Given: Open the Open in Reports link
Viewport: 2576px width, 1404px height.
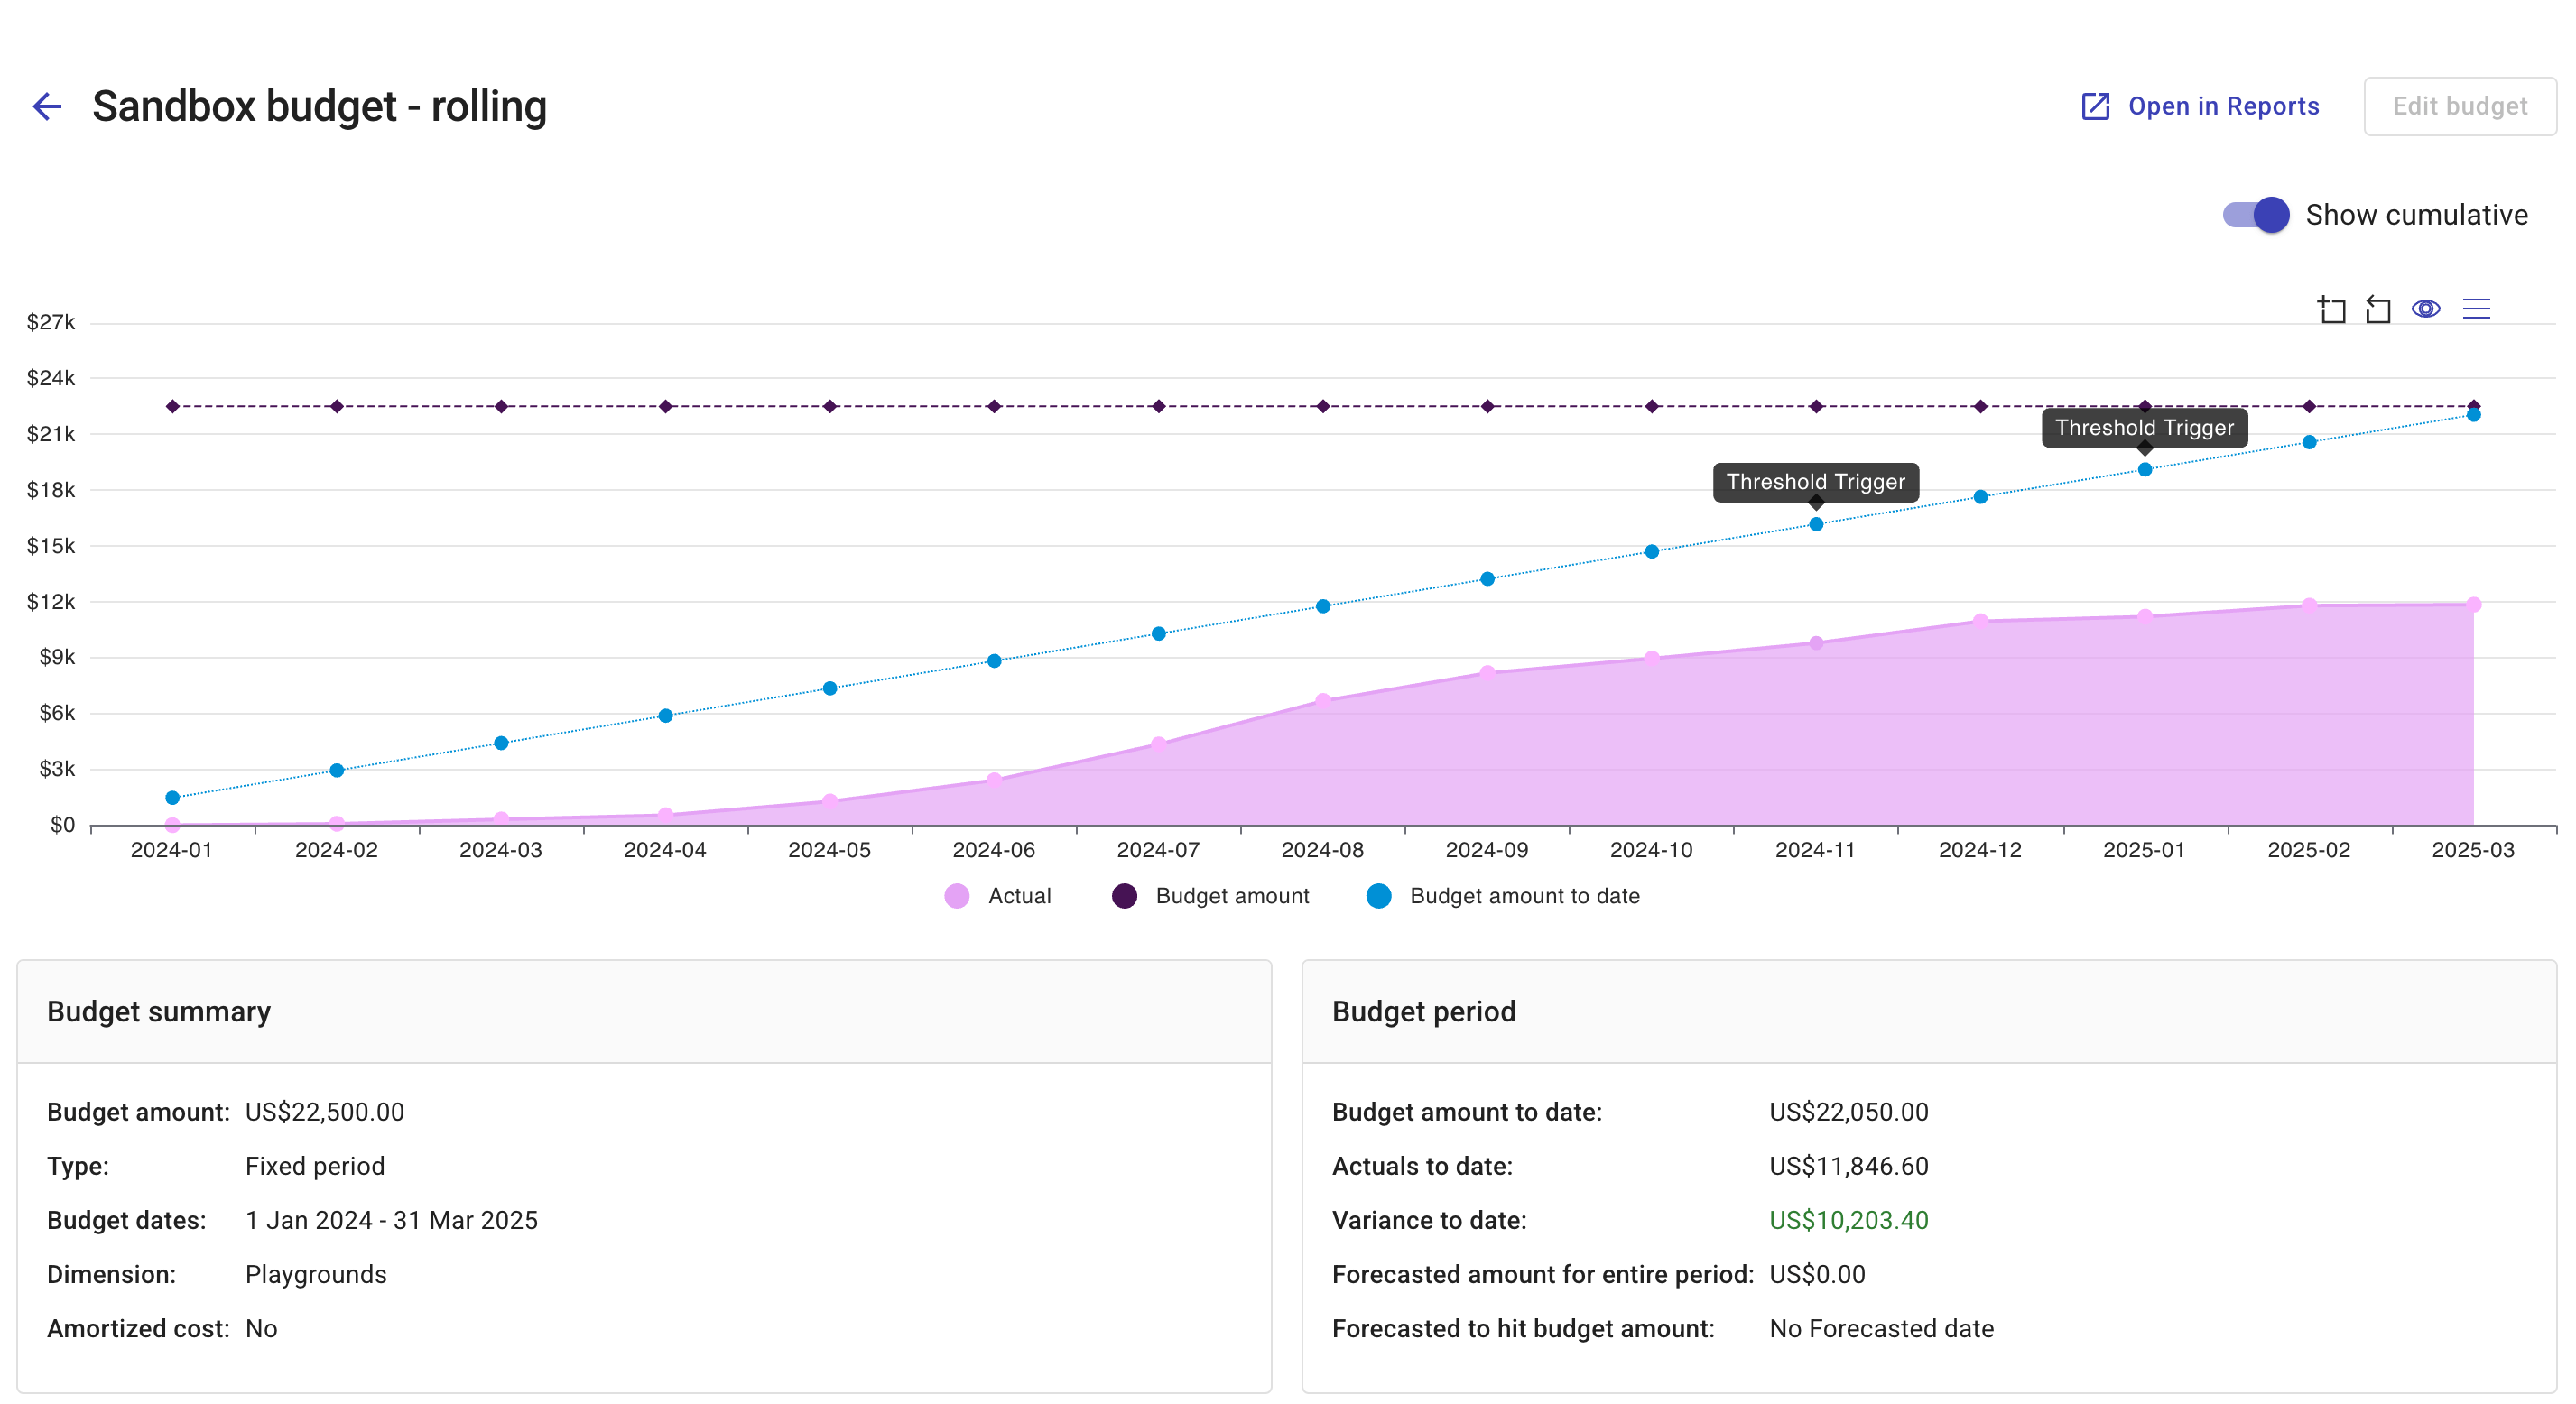Looking at the screenshot, I should coord(2222,106).
